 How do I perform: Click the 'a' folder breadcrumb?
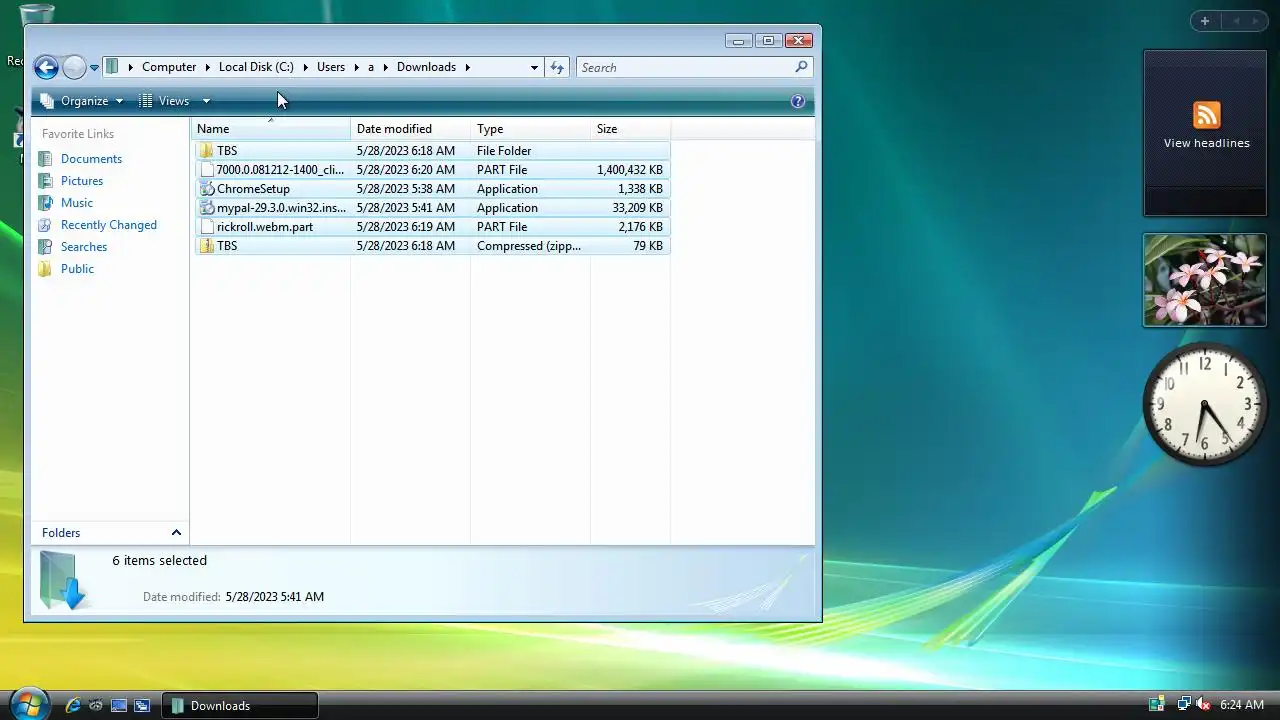click(371, 67)
